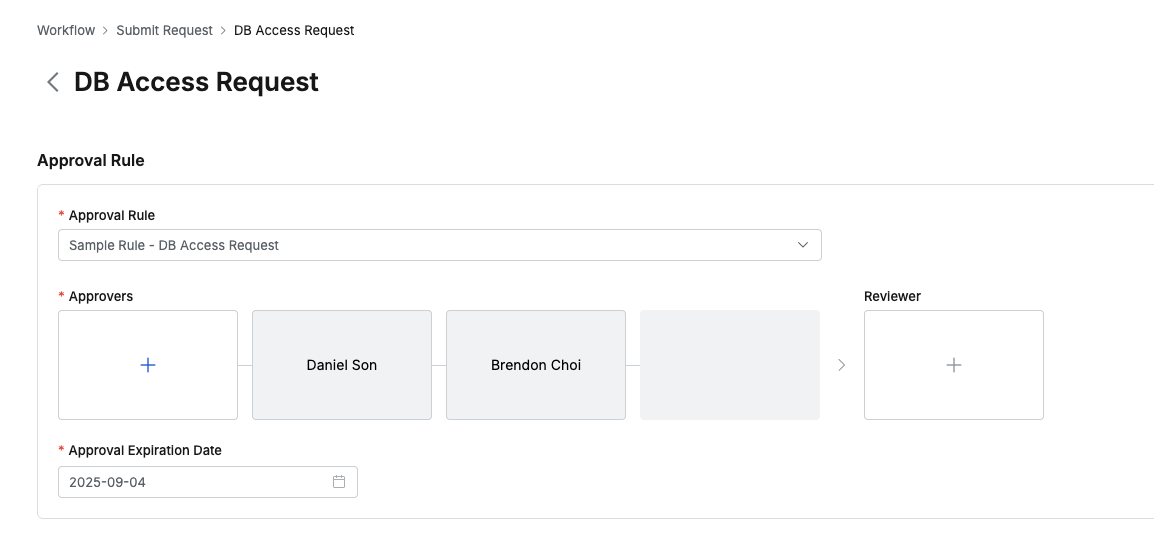Viewport: 1154px width, 548px height.
Task: Navigate to Workflow in the breadcrumb
Action: tap(66, 30)
